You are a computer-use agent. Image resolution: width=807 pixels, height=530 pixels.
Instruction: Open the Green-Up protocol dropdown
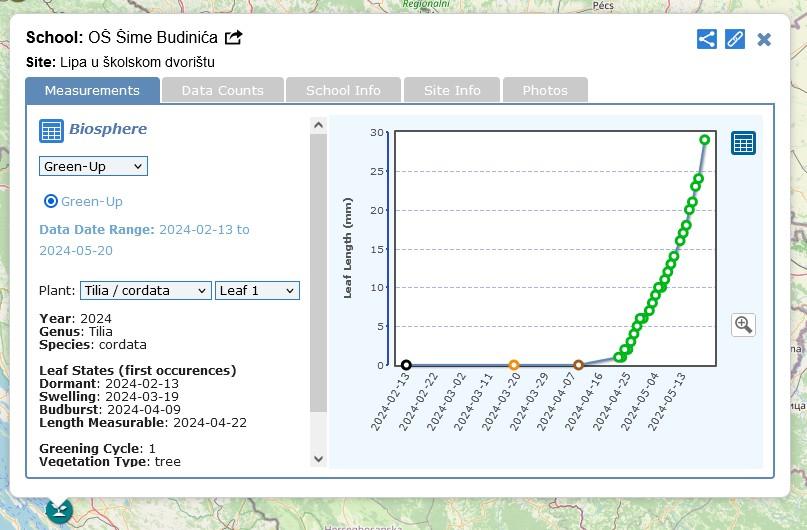(x=93, y=166)
